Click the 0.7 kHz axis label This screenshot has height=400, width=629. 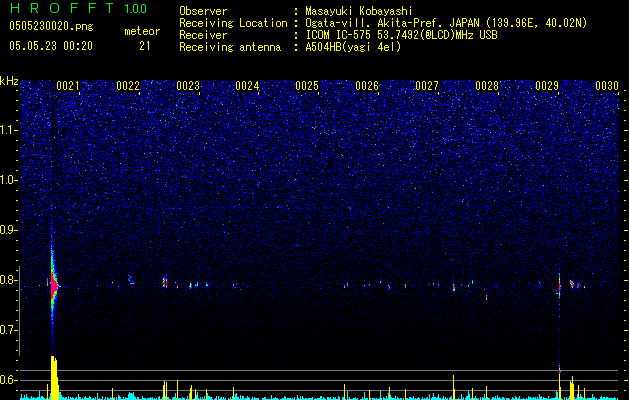point(9,330)
